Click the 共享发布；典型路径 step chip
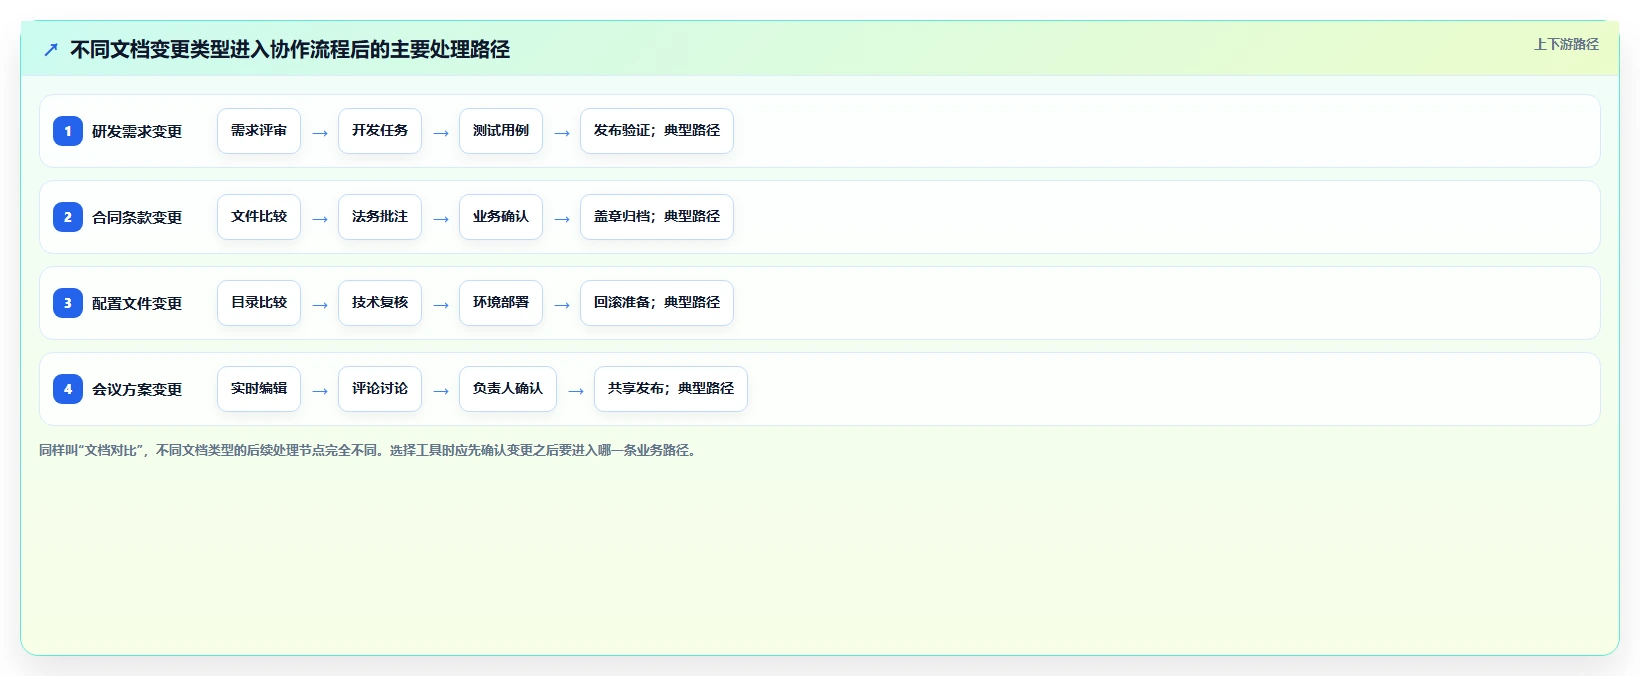1640x676 pixels. [671, 389]
